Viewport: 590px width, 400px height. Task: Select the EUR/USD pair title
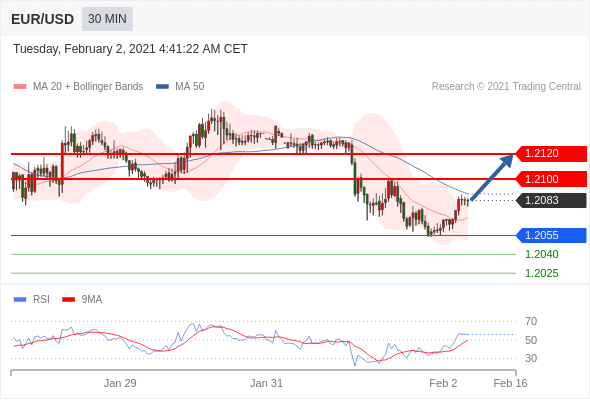click(43, 19)
